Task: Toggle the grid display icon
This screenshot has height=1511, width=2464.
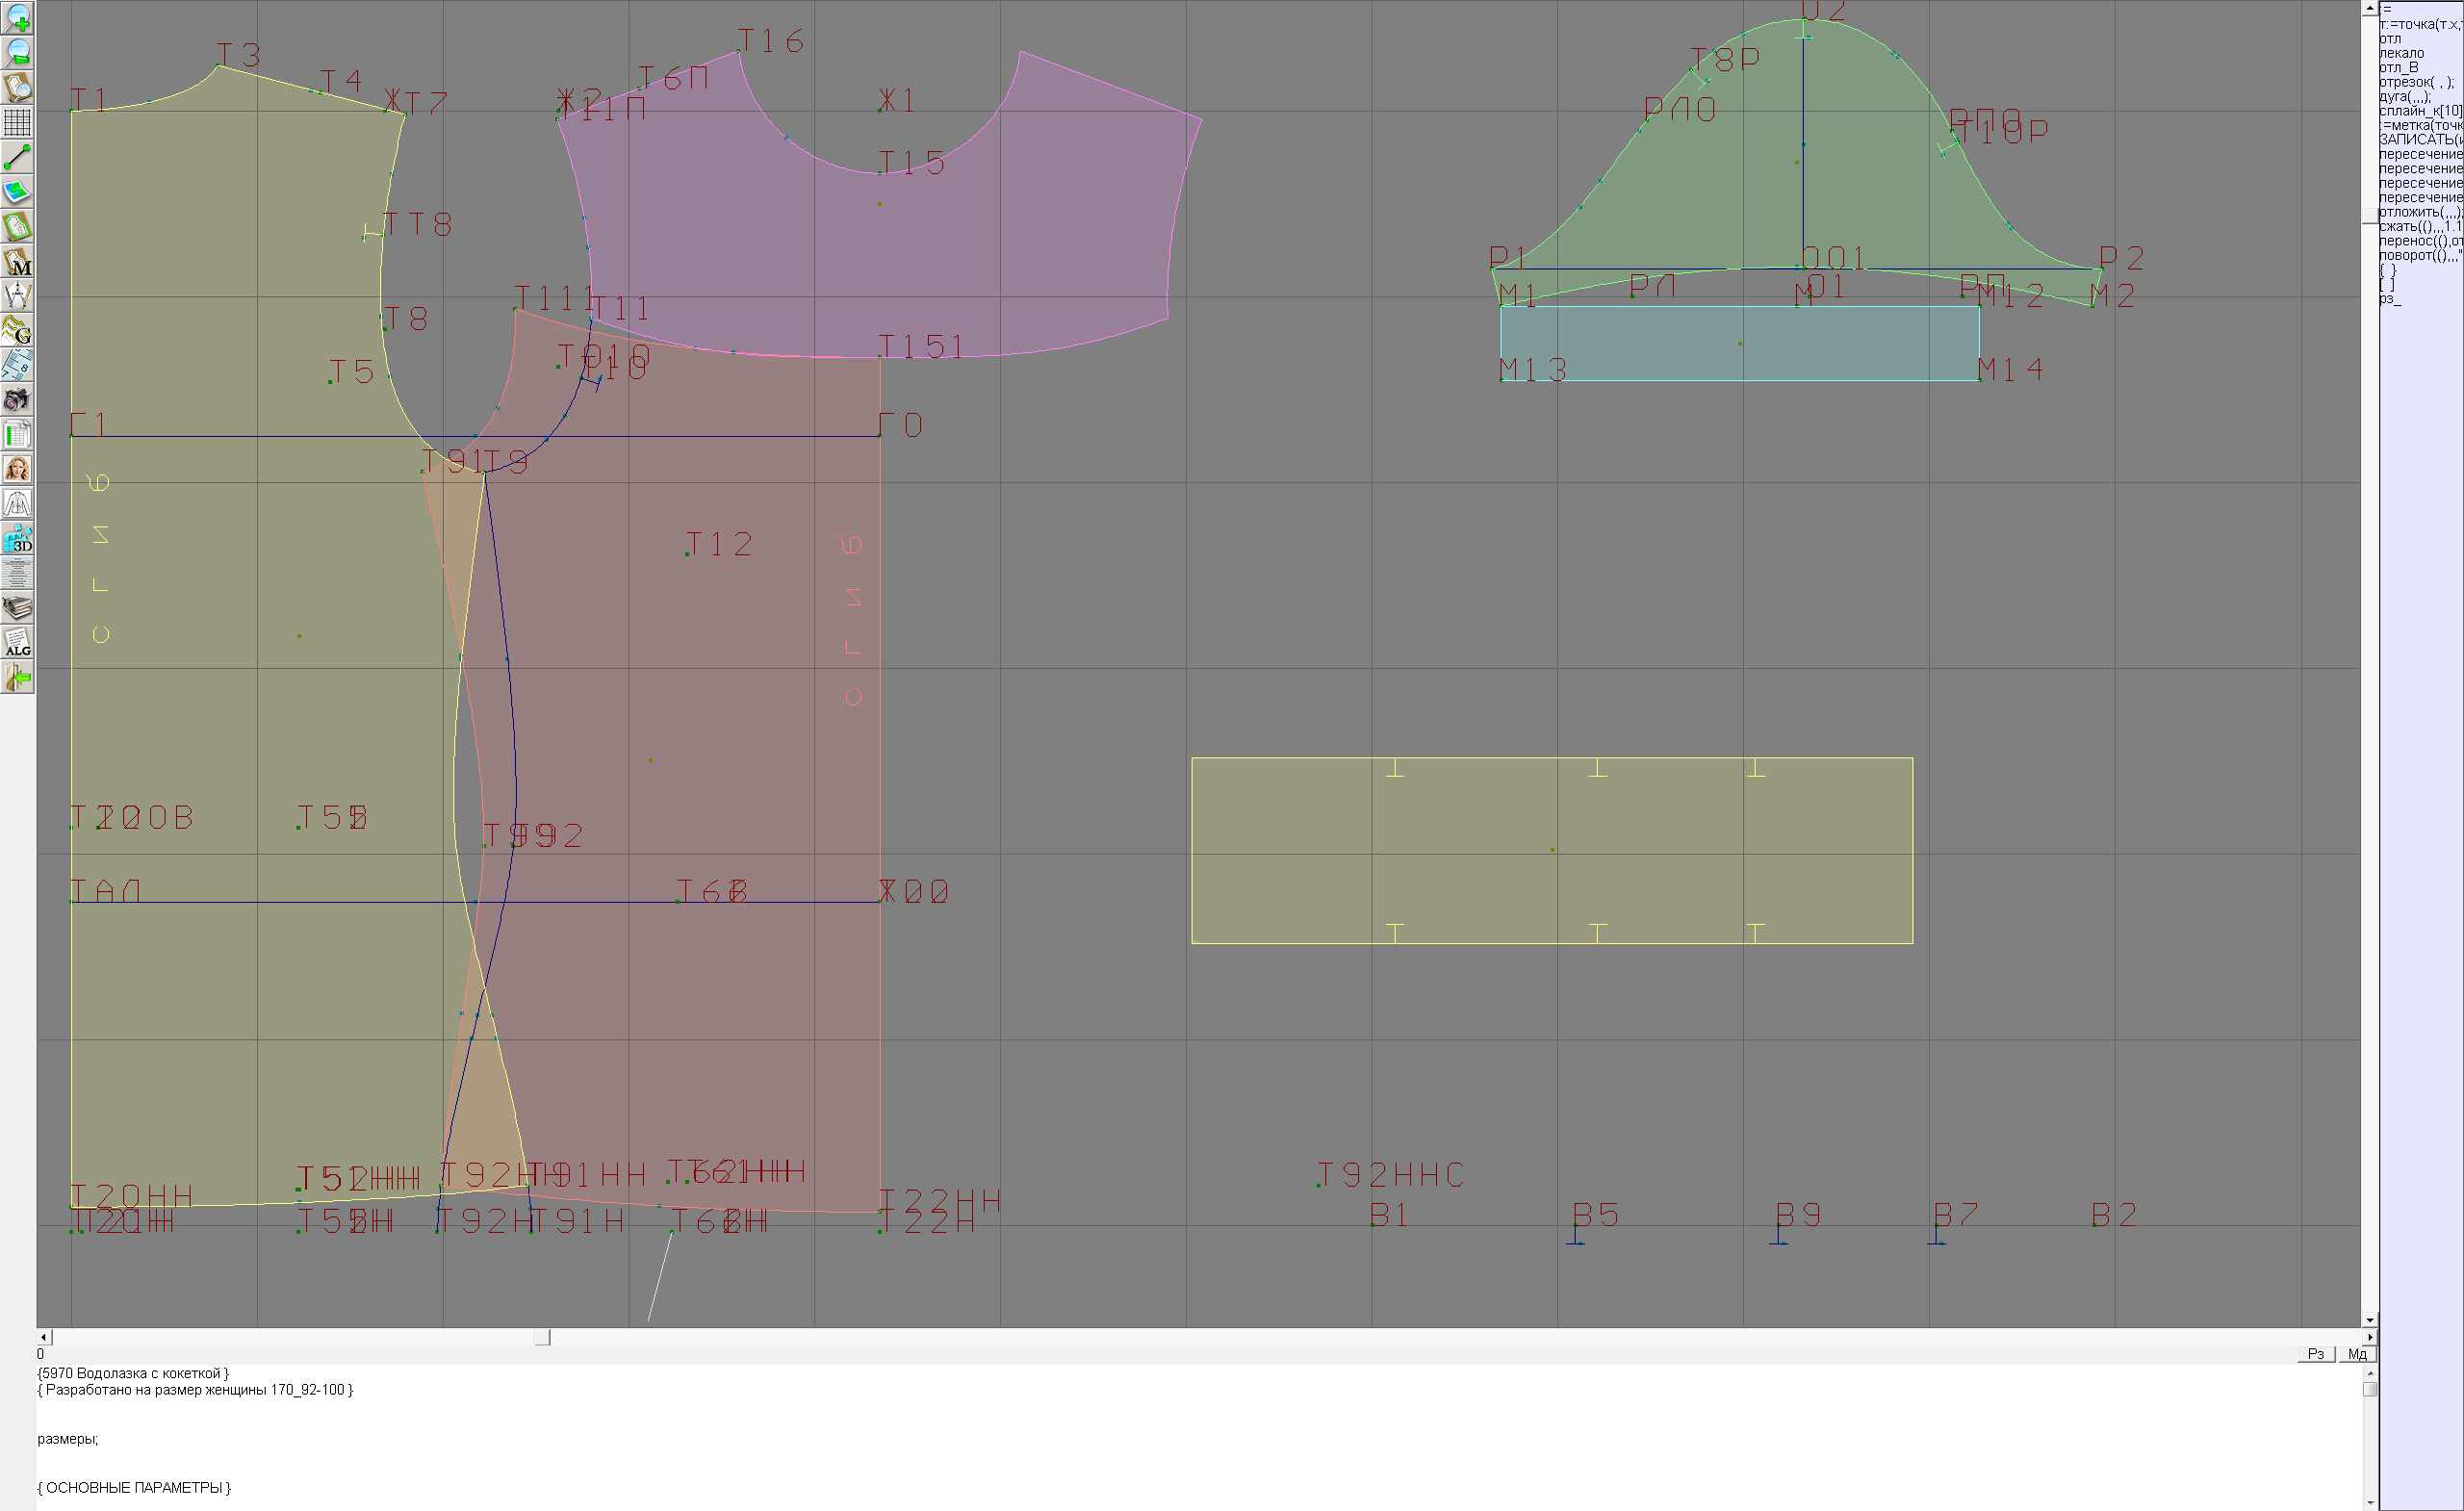Action: [x=17, y=122]
